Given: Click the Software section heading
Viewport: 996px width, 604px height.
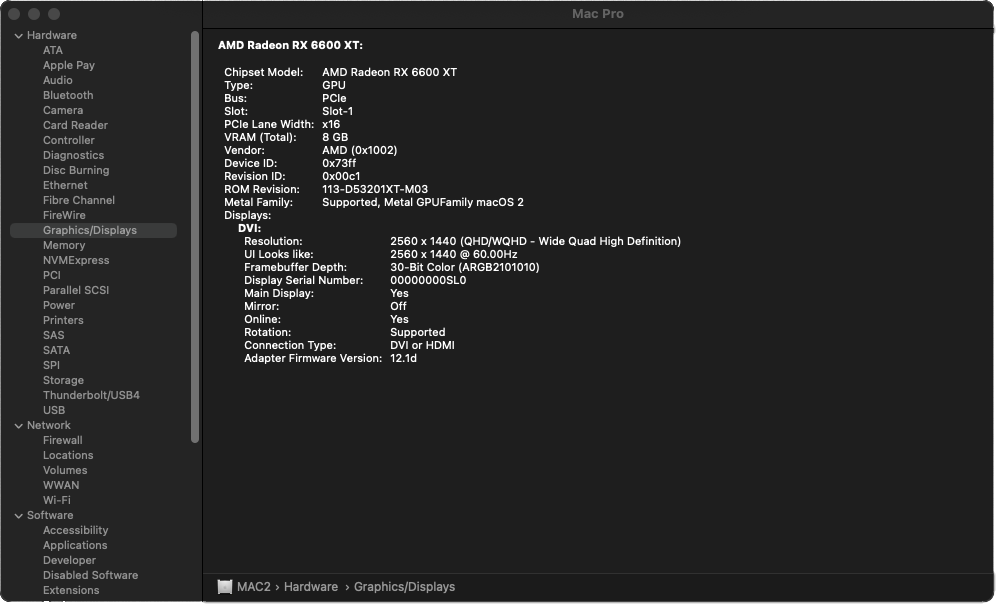Looking at the screenshot, I should [x=50, y=516].
